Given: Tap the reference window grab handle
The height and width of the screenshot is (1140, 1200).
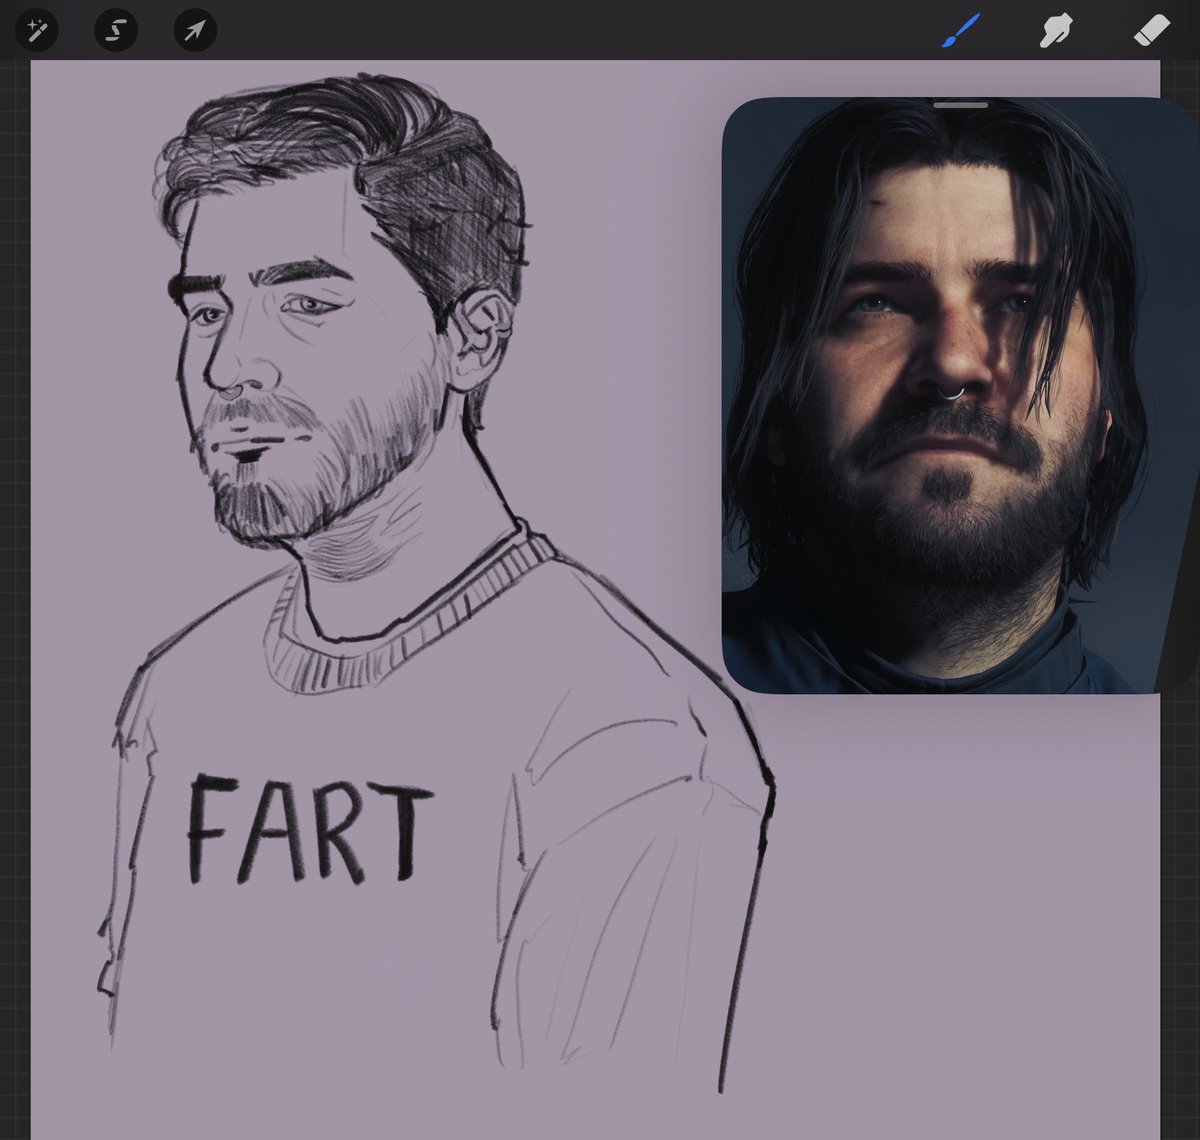Looking at the screenshot, I should (961, 104).
